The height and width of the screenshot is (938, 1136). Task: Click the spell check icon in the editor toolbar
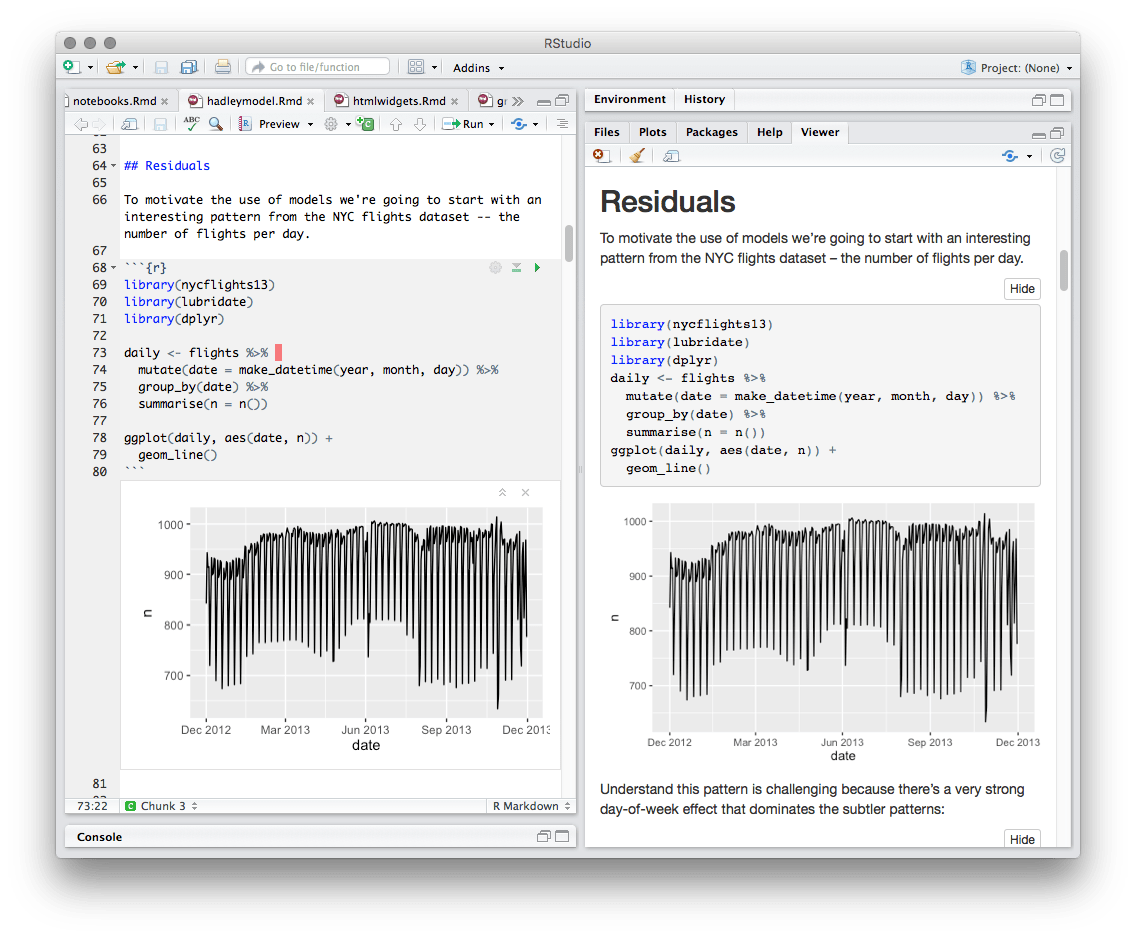tap(190, 123)
